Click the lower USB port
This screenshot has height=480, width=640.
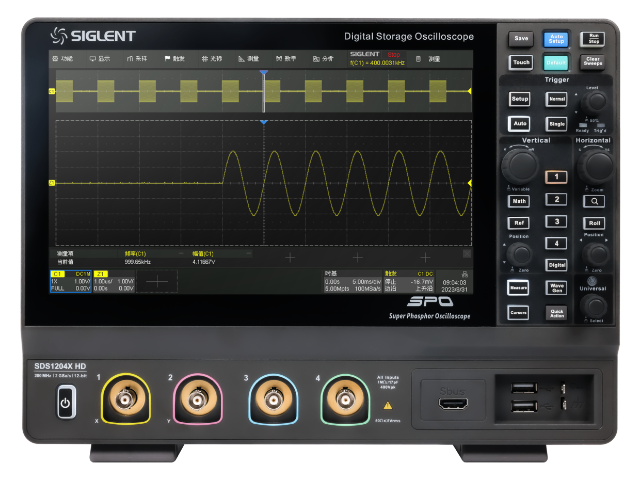click(x=524, y=407)
